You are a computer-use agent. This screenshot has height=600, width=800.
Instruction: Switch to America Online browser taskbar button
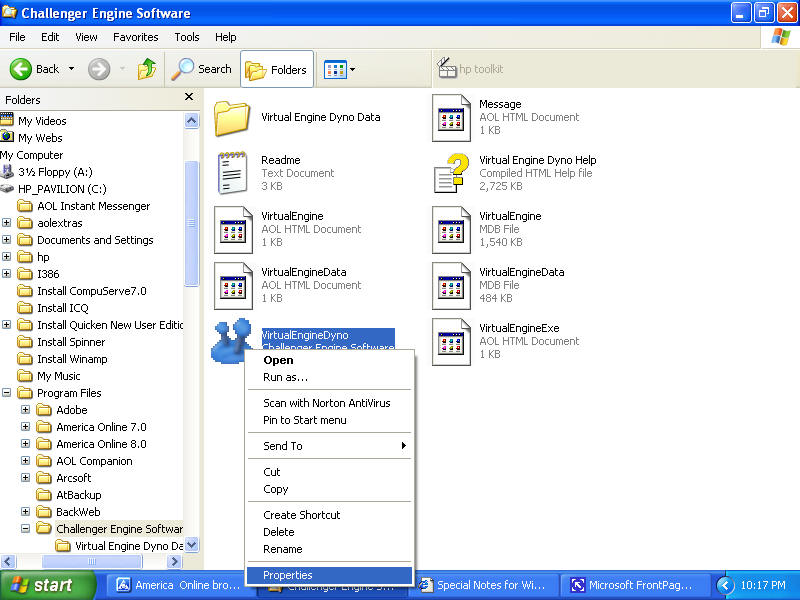point(180,585)
